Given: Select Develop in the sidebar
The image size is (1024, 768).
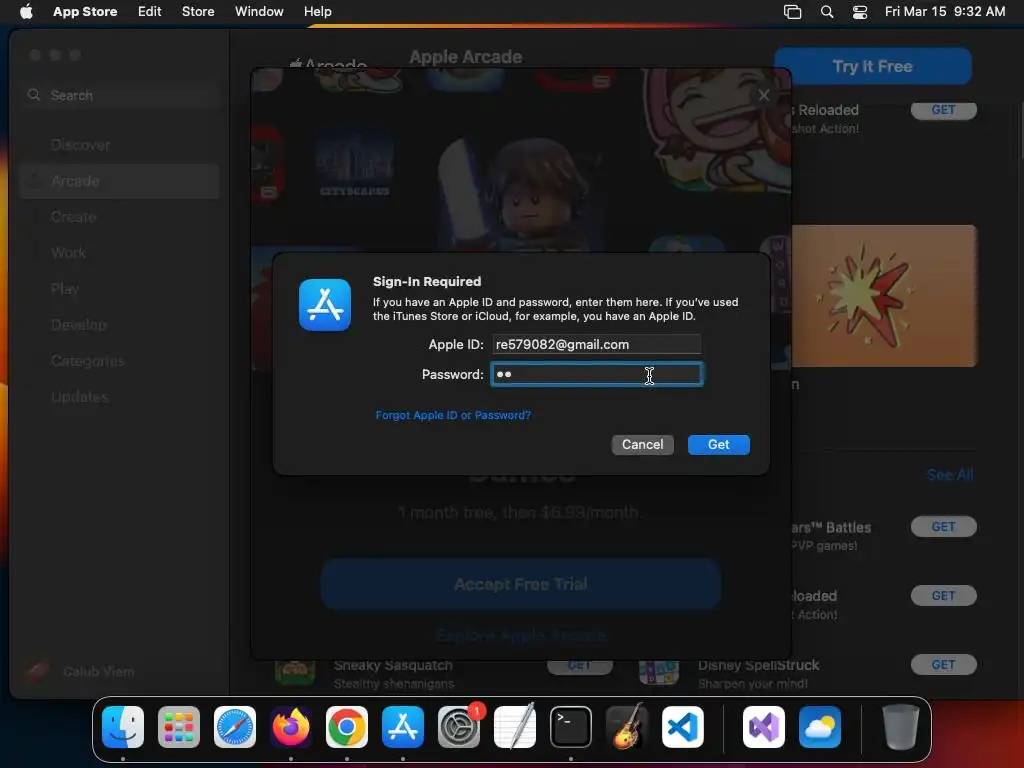Looking at the screenshot, I should [120, 325].
